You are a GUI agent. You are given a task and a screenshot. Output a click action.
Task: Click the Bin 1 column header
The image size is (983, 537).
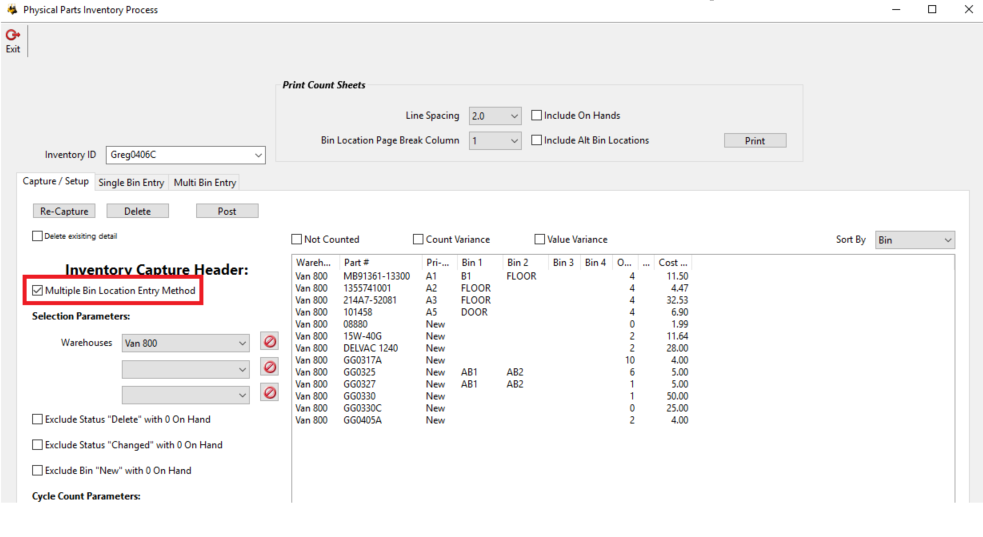[x=480, y=263]
